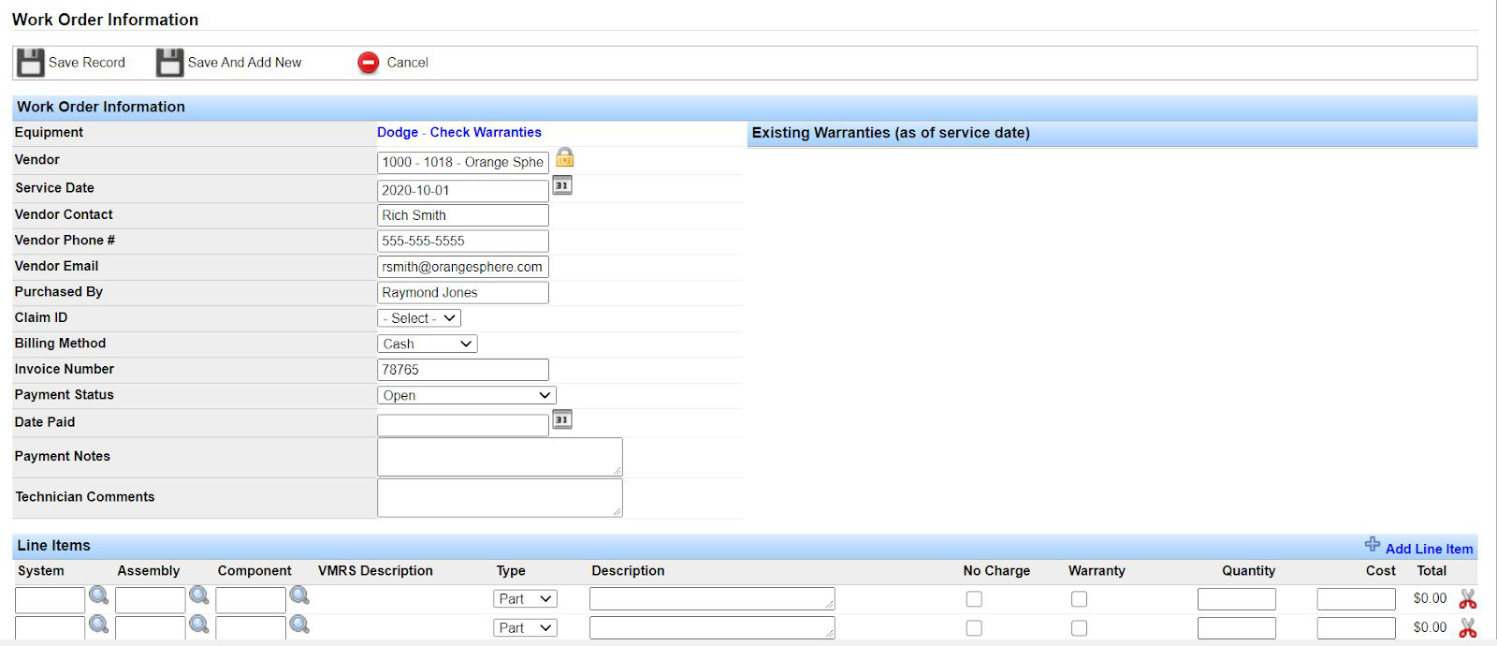Viewport: 1497px width, 646px height.
Task: Click the red Cancel icon
Action: click(x=369, y=62)
